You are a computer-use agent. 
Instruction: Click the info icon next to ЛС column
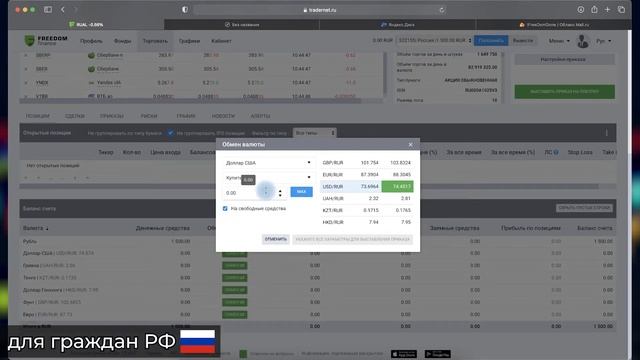556,152
